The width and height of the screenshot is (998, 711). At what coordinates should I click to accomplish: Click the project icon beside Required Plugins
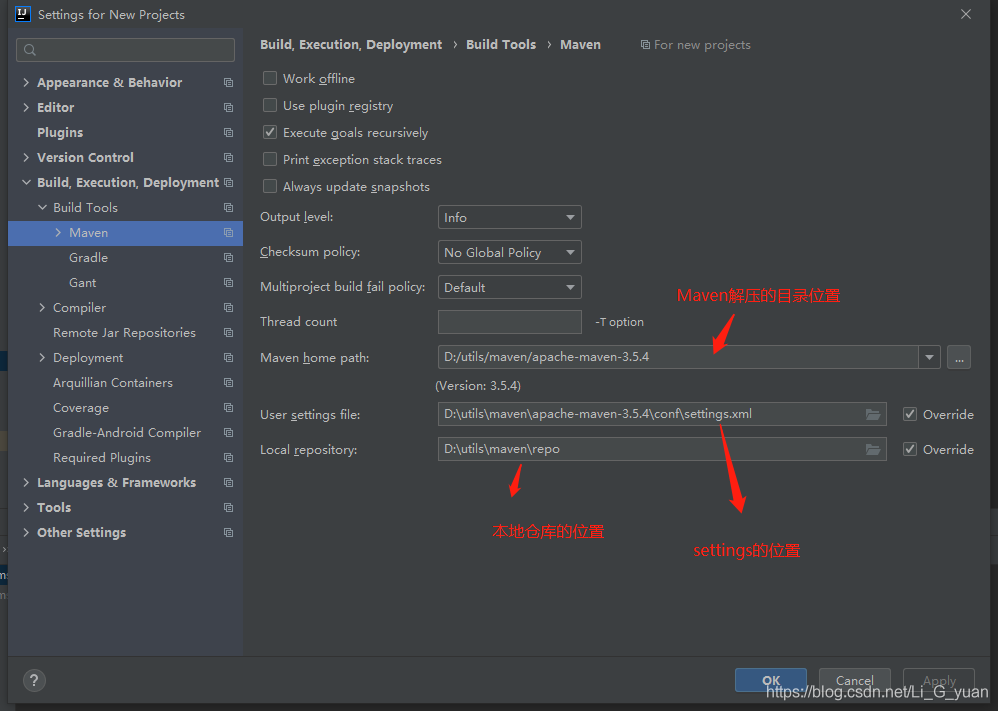(228, 458)
